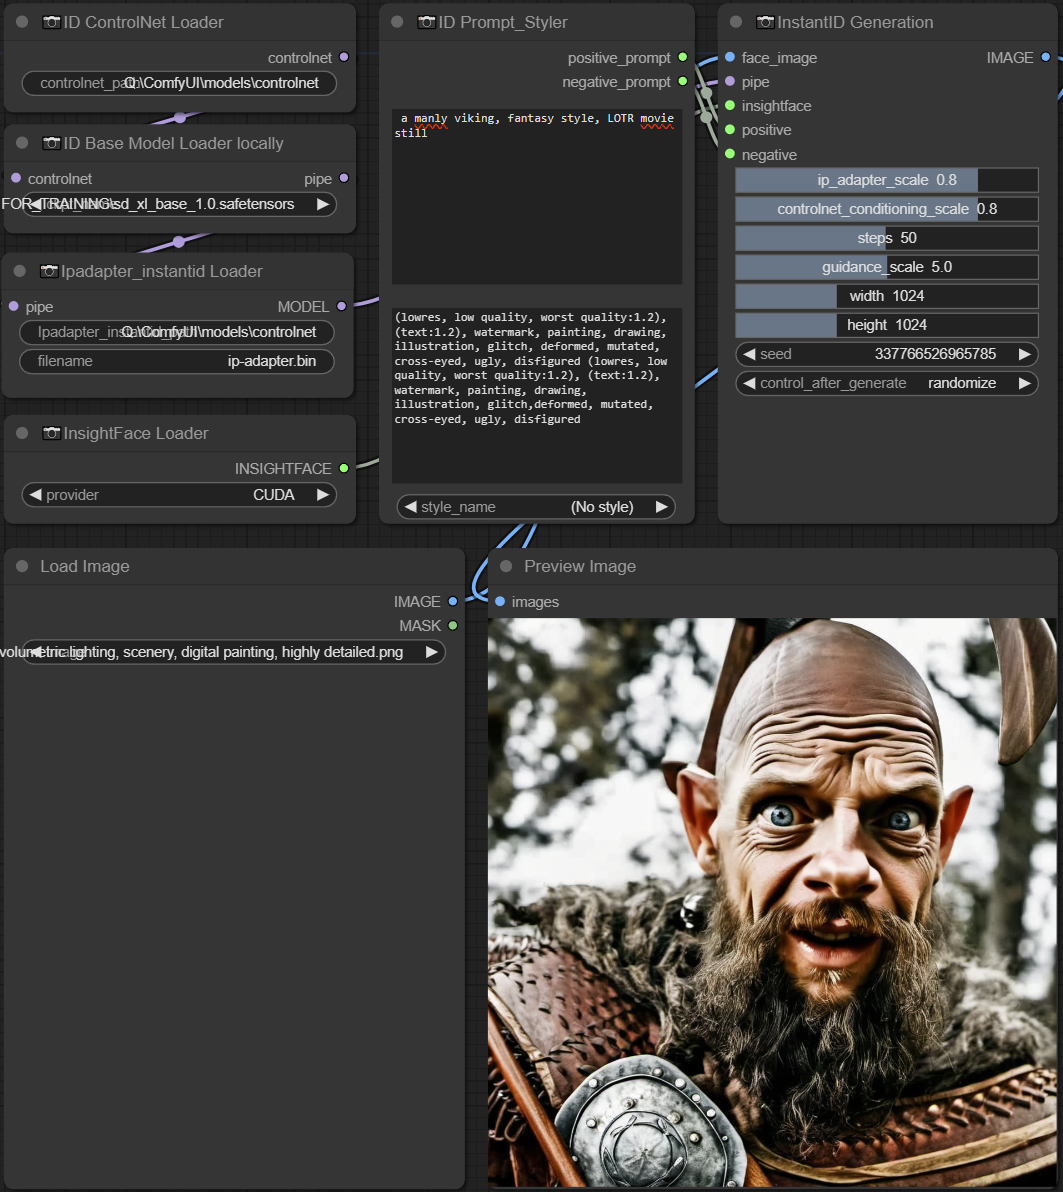Image resolution: width=1063 pixels, height=1192 pixels.
Task: Select the IMAGE output dot on Load Image
Action: 452,601
